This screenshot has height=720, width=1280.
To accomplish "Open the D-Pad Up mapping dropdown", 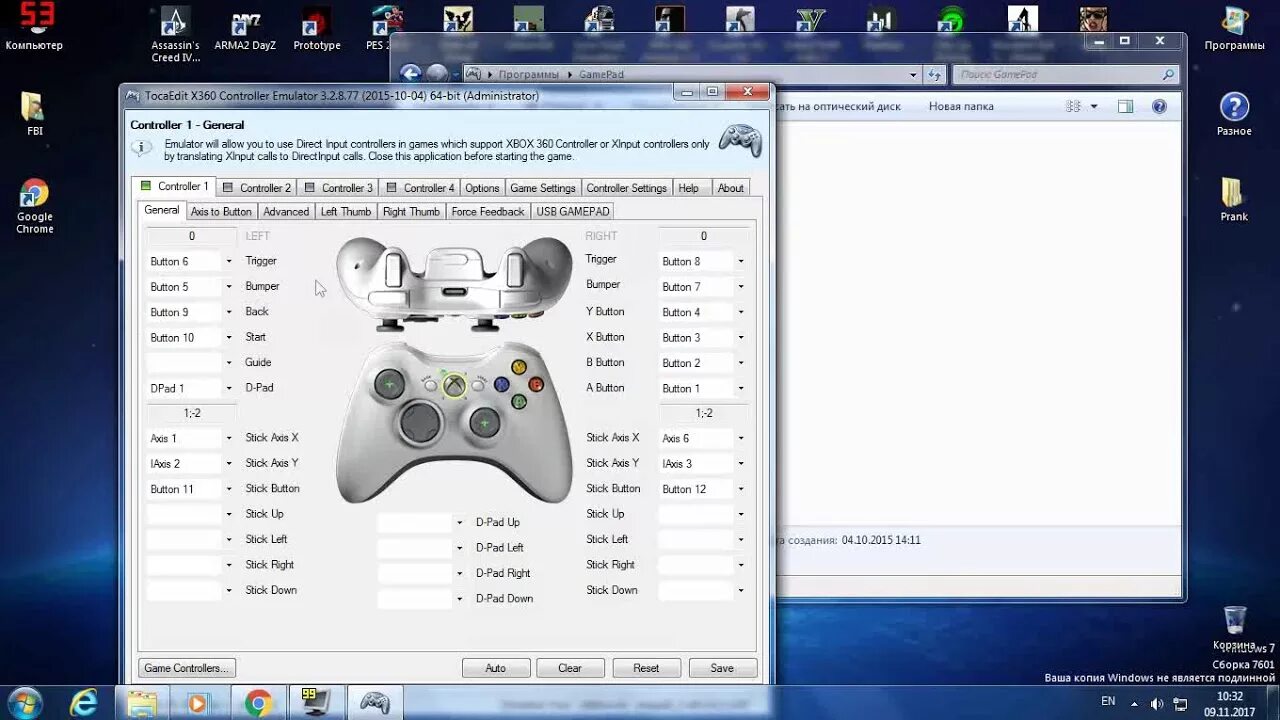I will pyautogui.click(x=460, y=522).
